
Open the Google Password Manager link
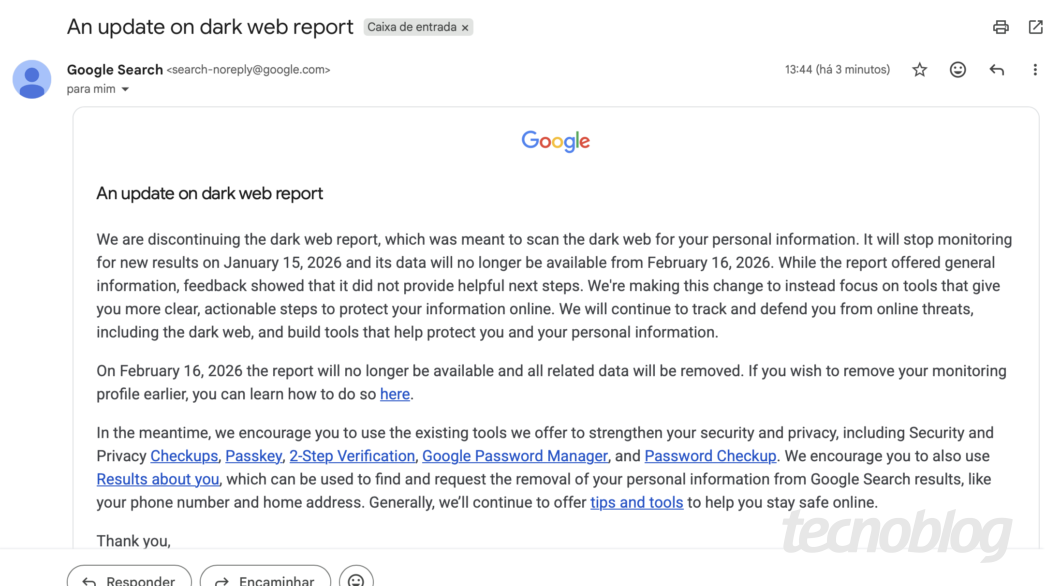(x=514, y=455)
